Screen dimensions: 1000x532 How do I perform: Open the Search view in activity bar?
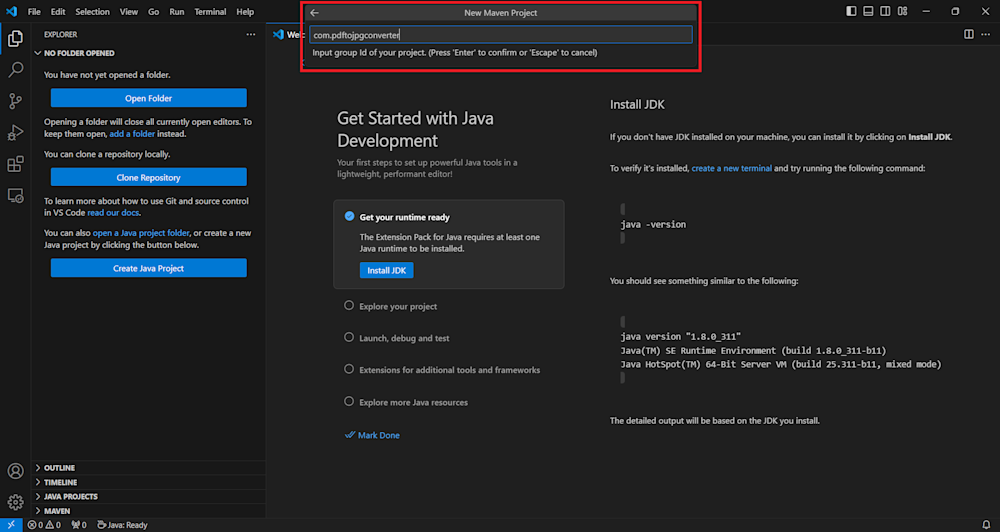click(15, 70)
